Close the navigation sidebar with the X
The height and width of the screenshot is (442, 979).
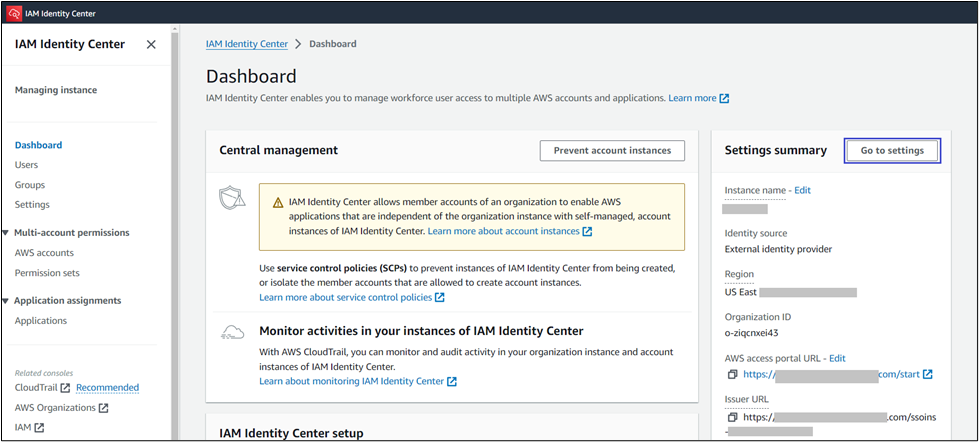point(151,45)
